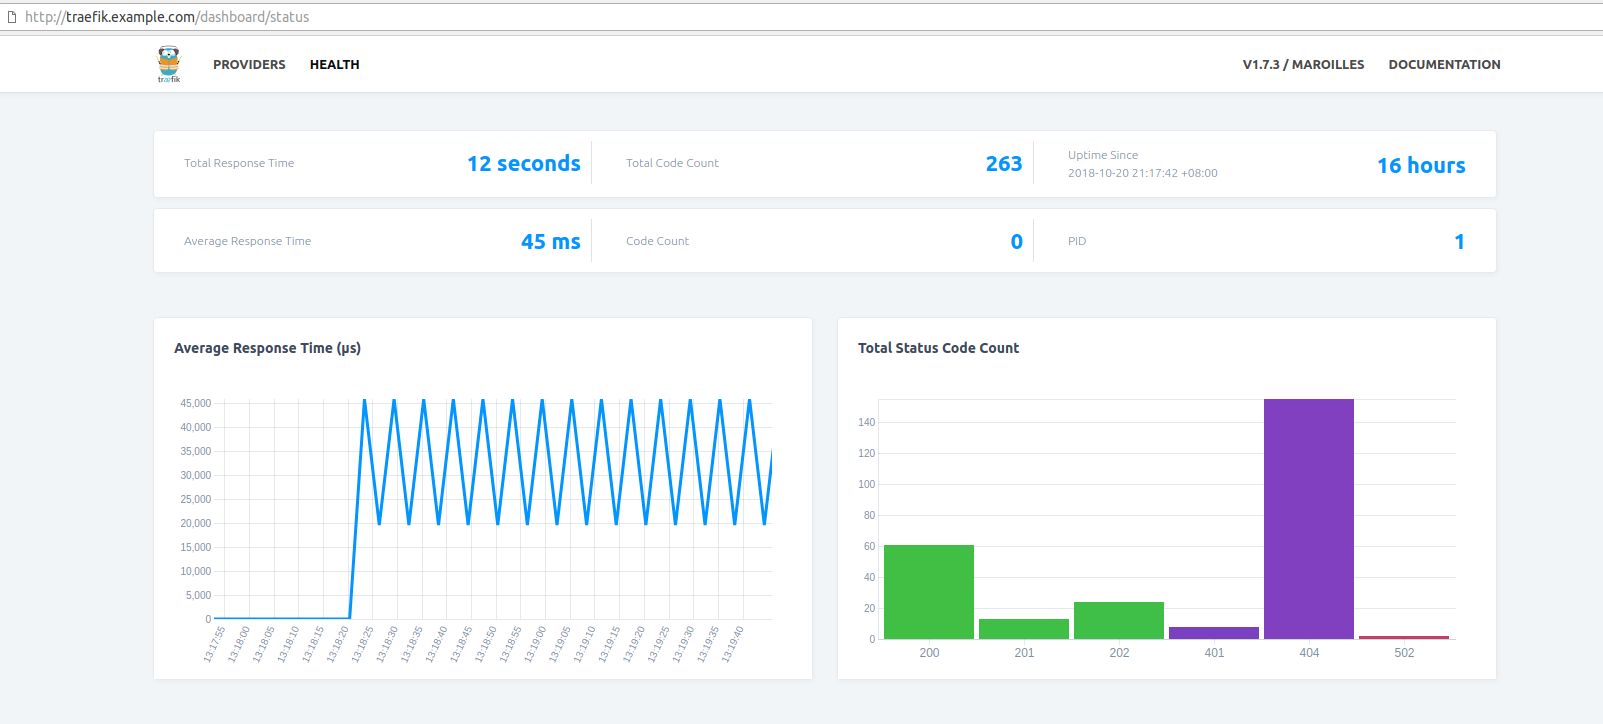Click the PID label
1603x724 pixels.
(1077, 241)
